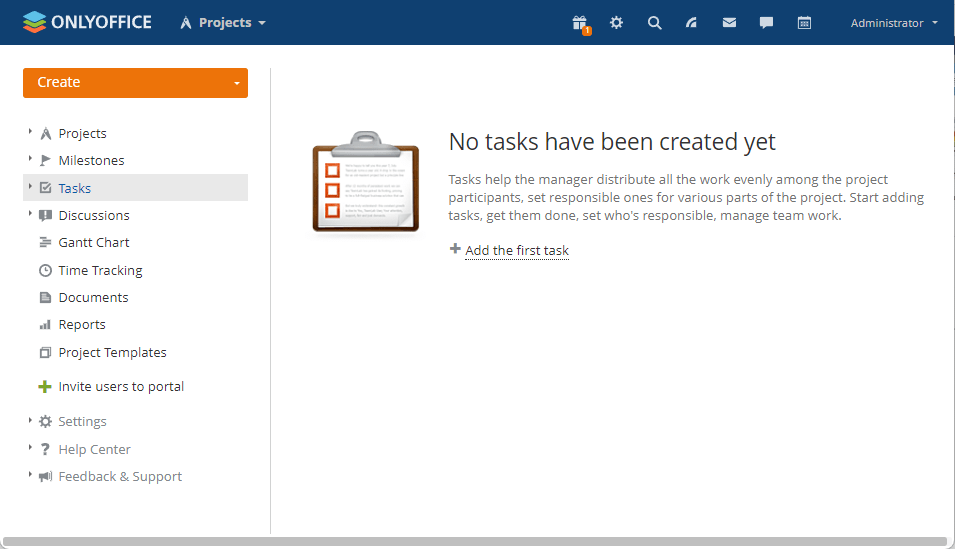
Task: Open the mail envelope icon
Action: pos(729,23)
